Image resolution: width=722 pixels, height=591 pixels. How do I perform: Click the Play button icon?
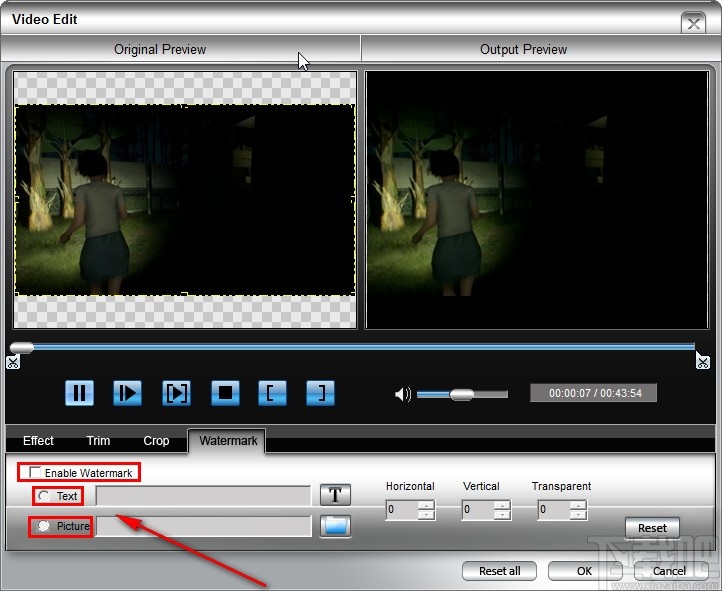click(x=127, y=393)
